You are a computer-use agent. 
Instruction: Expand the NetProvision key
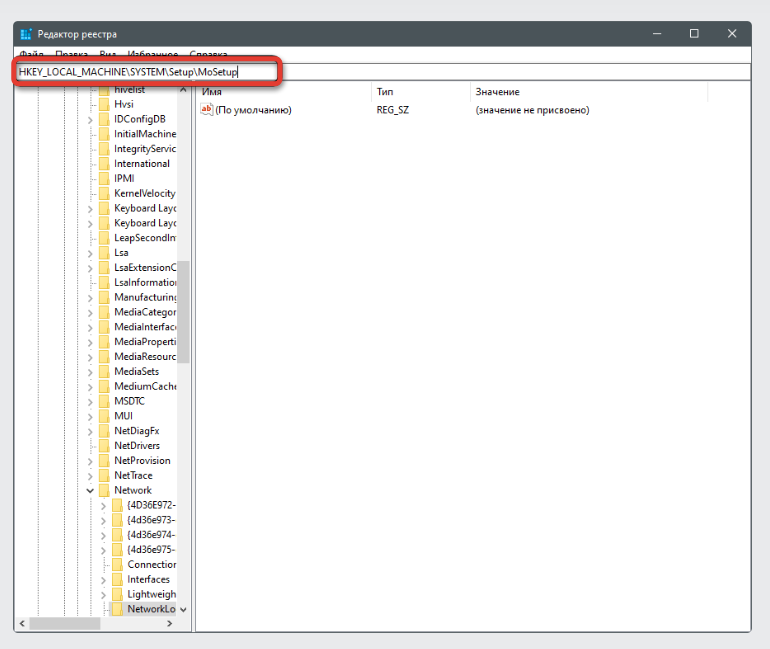coord(90,461)
